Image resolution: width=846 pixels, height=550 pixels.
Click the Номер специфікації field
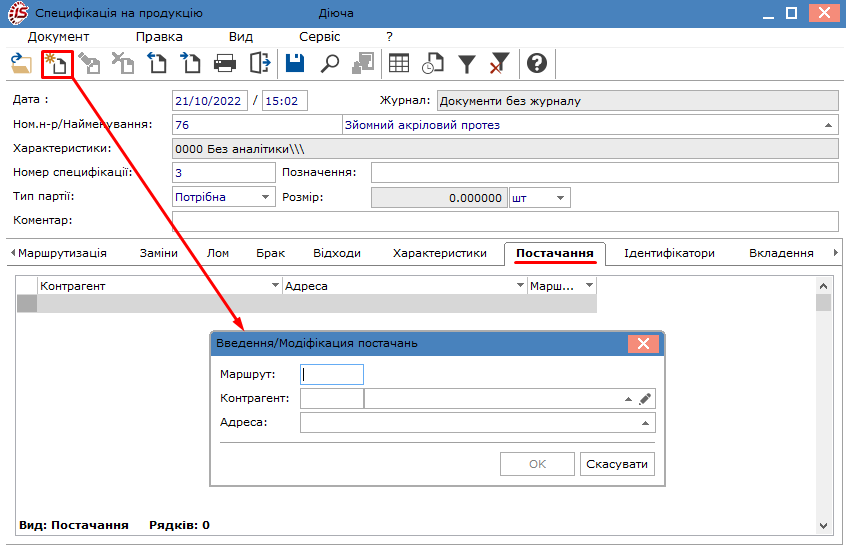point(224,173)
